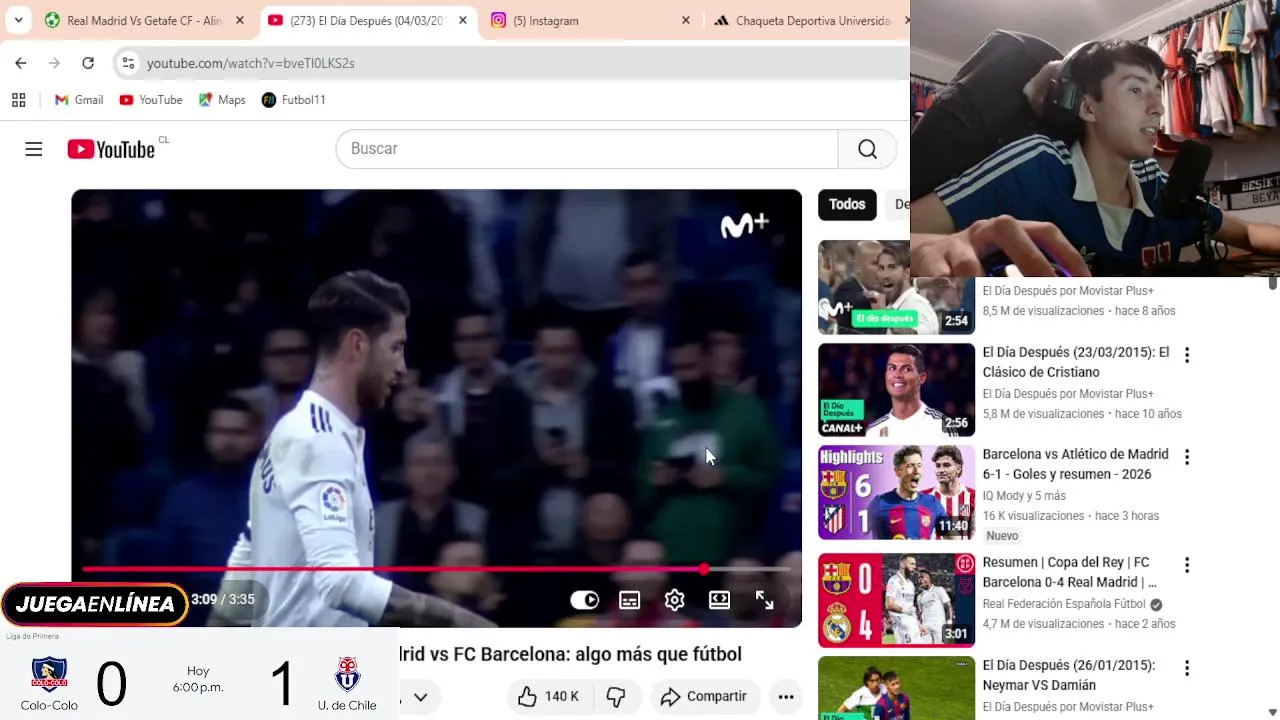The width and height of the screenshot is (1280, 720).
Task: Close the Real Madrid Vs Getafe tab
Action: pos(240,20)
